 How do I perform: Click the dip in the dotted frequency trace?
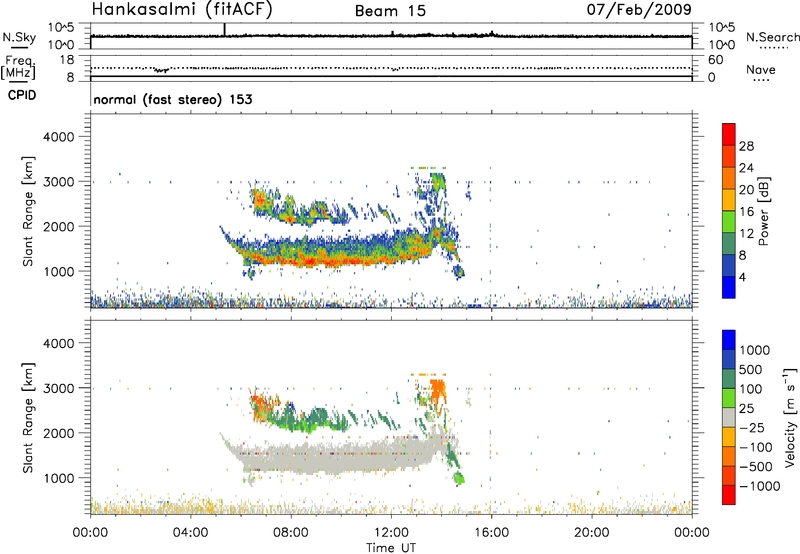(162, 70)
